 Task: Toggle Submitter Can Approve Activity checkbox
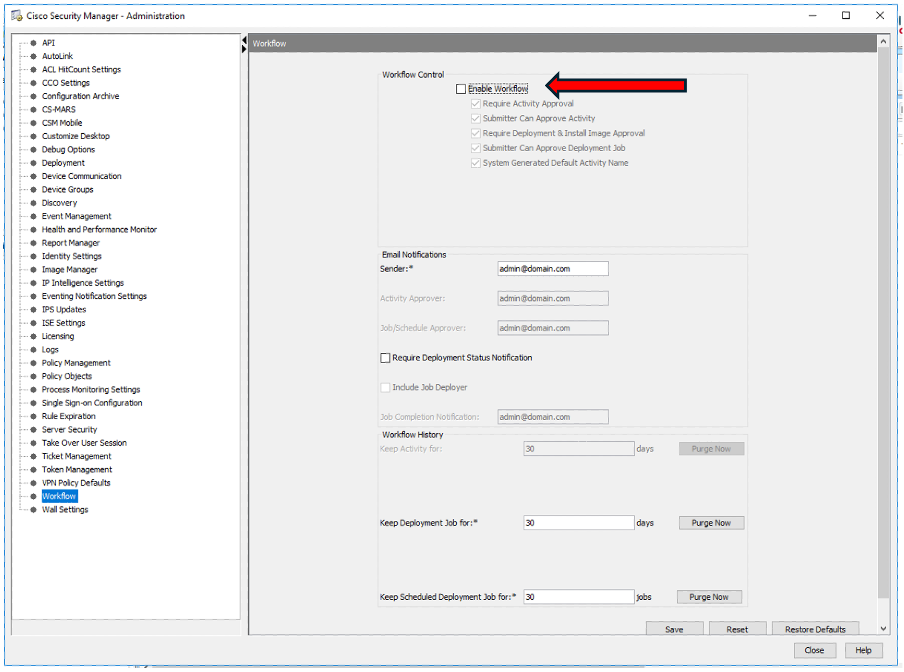click(476, 118)
